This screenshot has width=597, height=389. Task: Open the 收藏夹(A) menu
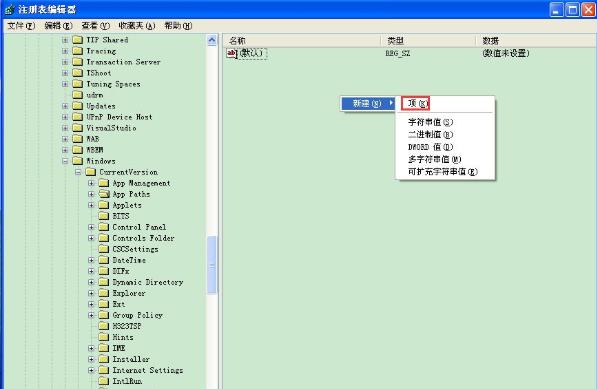(x=136, y=26)
